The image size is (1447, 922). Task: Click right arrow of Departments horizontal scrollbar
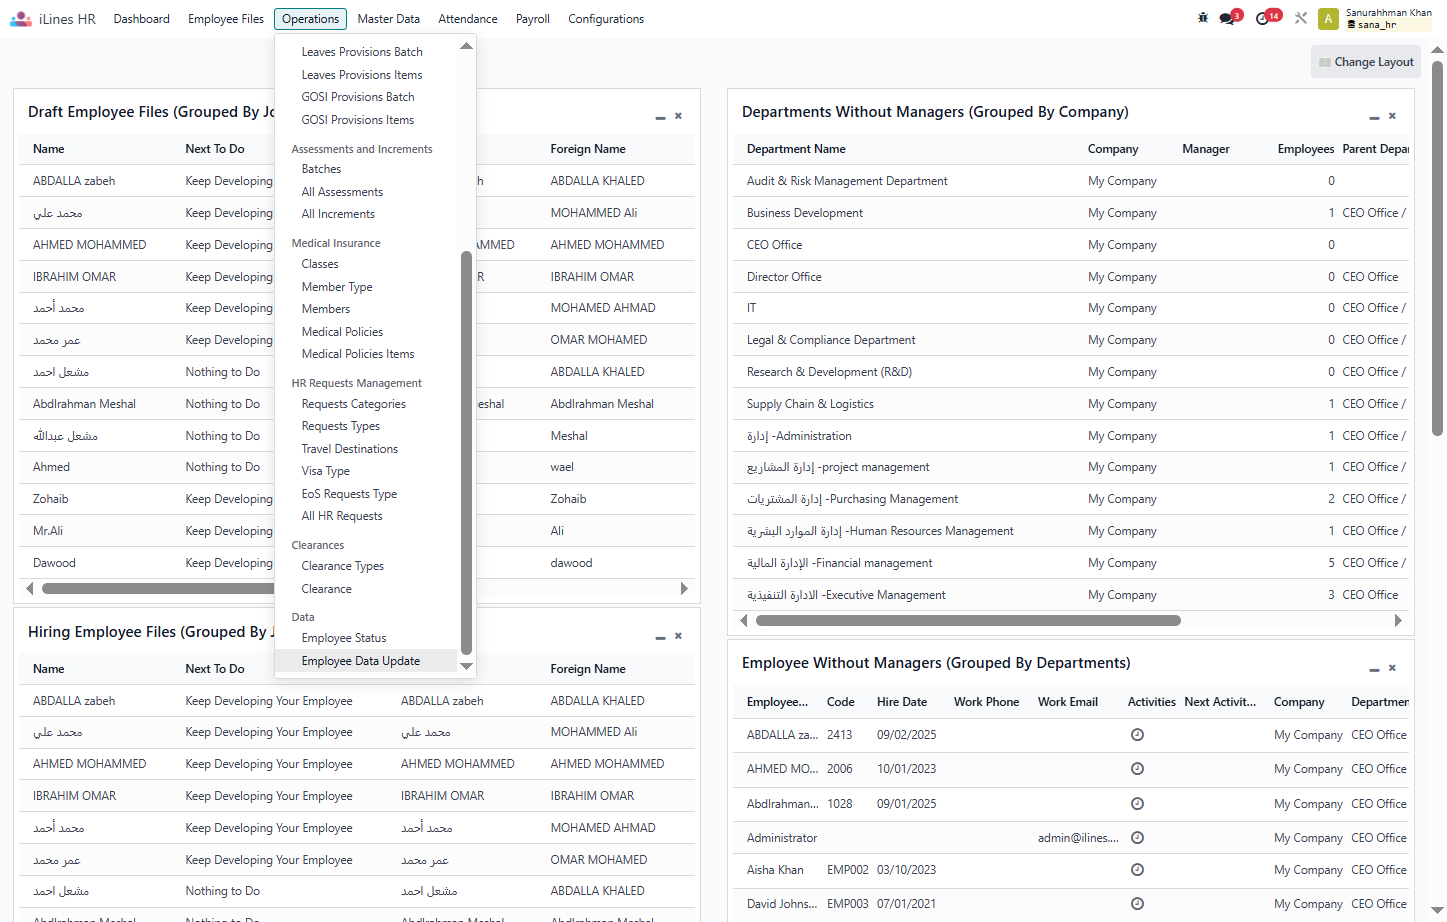(1398, 621)
